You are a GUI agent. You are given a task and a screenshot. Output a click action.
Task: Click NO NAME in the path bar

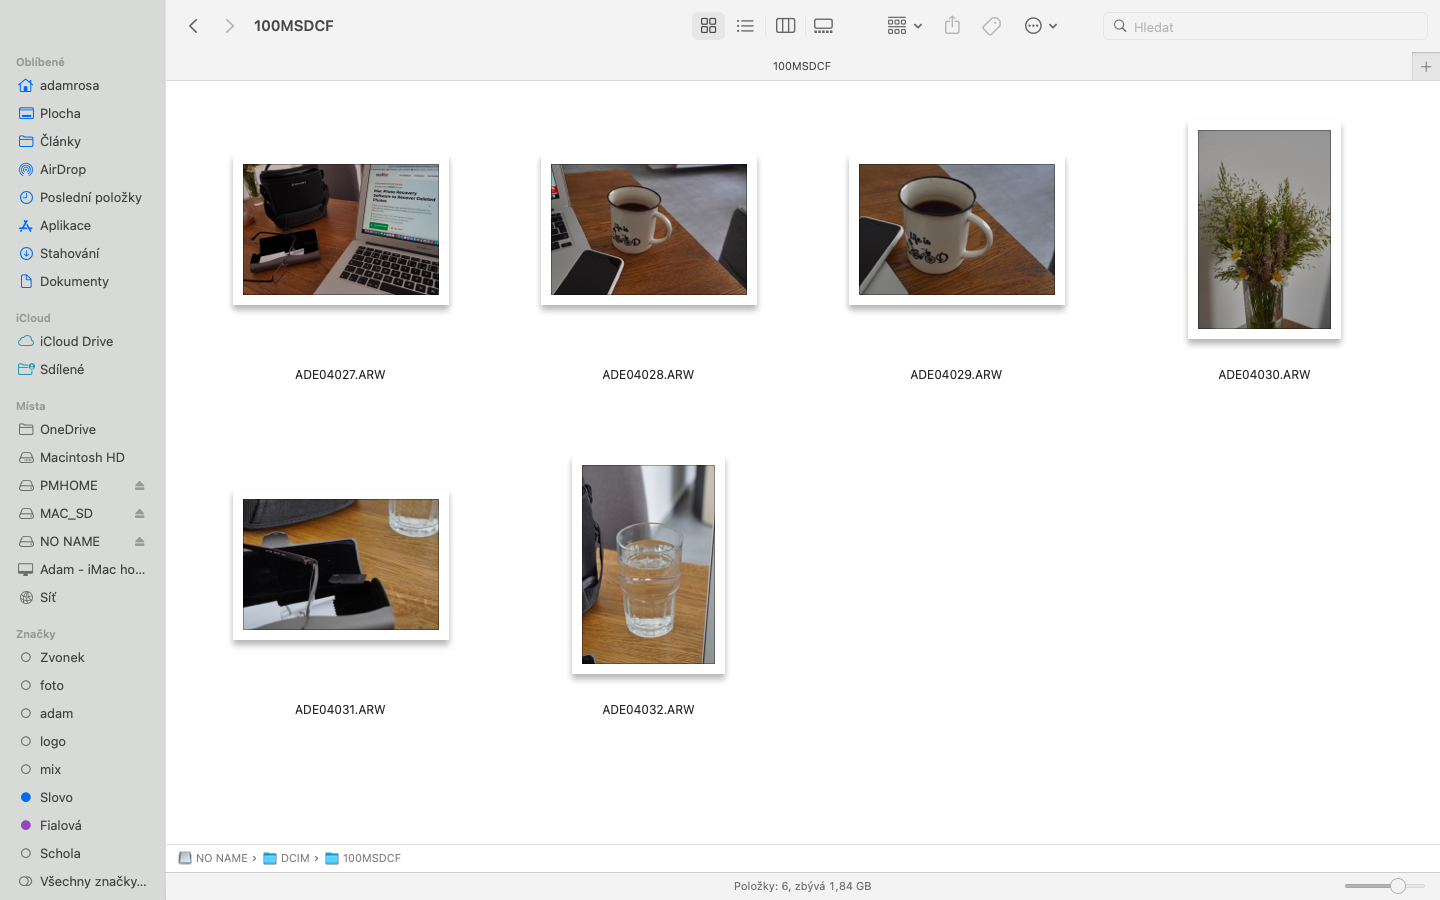coord(213,858)
